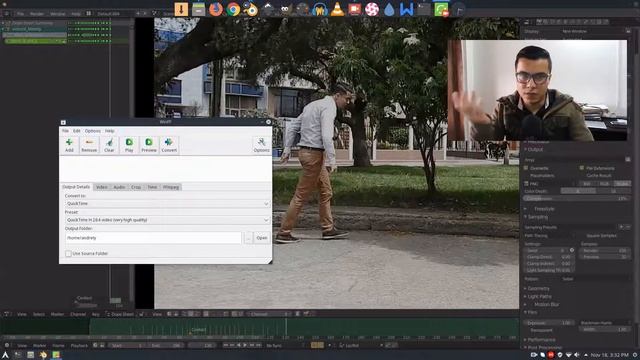Screen dimensions: 640x360
Task: Toggle the Square Samples option
Action: coord(602,236)
